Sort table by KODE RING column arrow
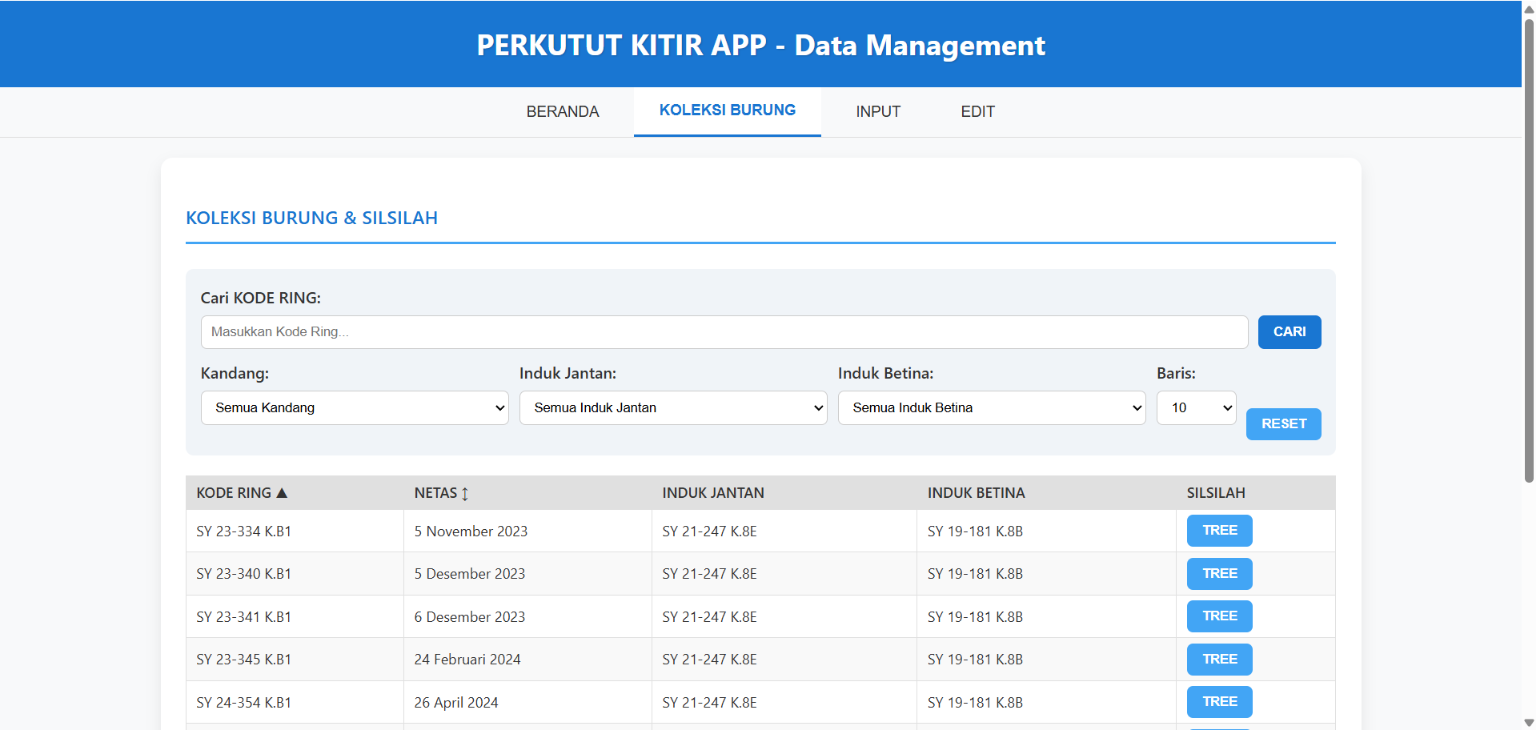 [281, 493]
